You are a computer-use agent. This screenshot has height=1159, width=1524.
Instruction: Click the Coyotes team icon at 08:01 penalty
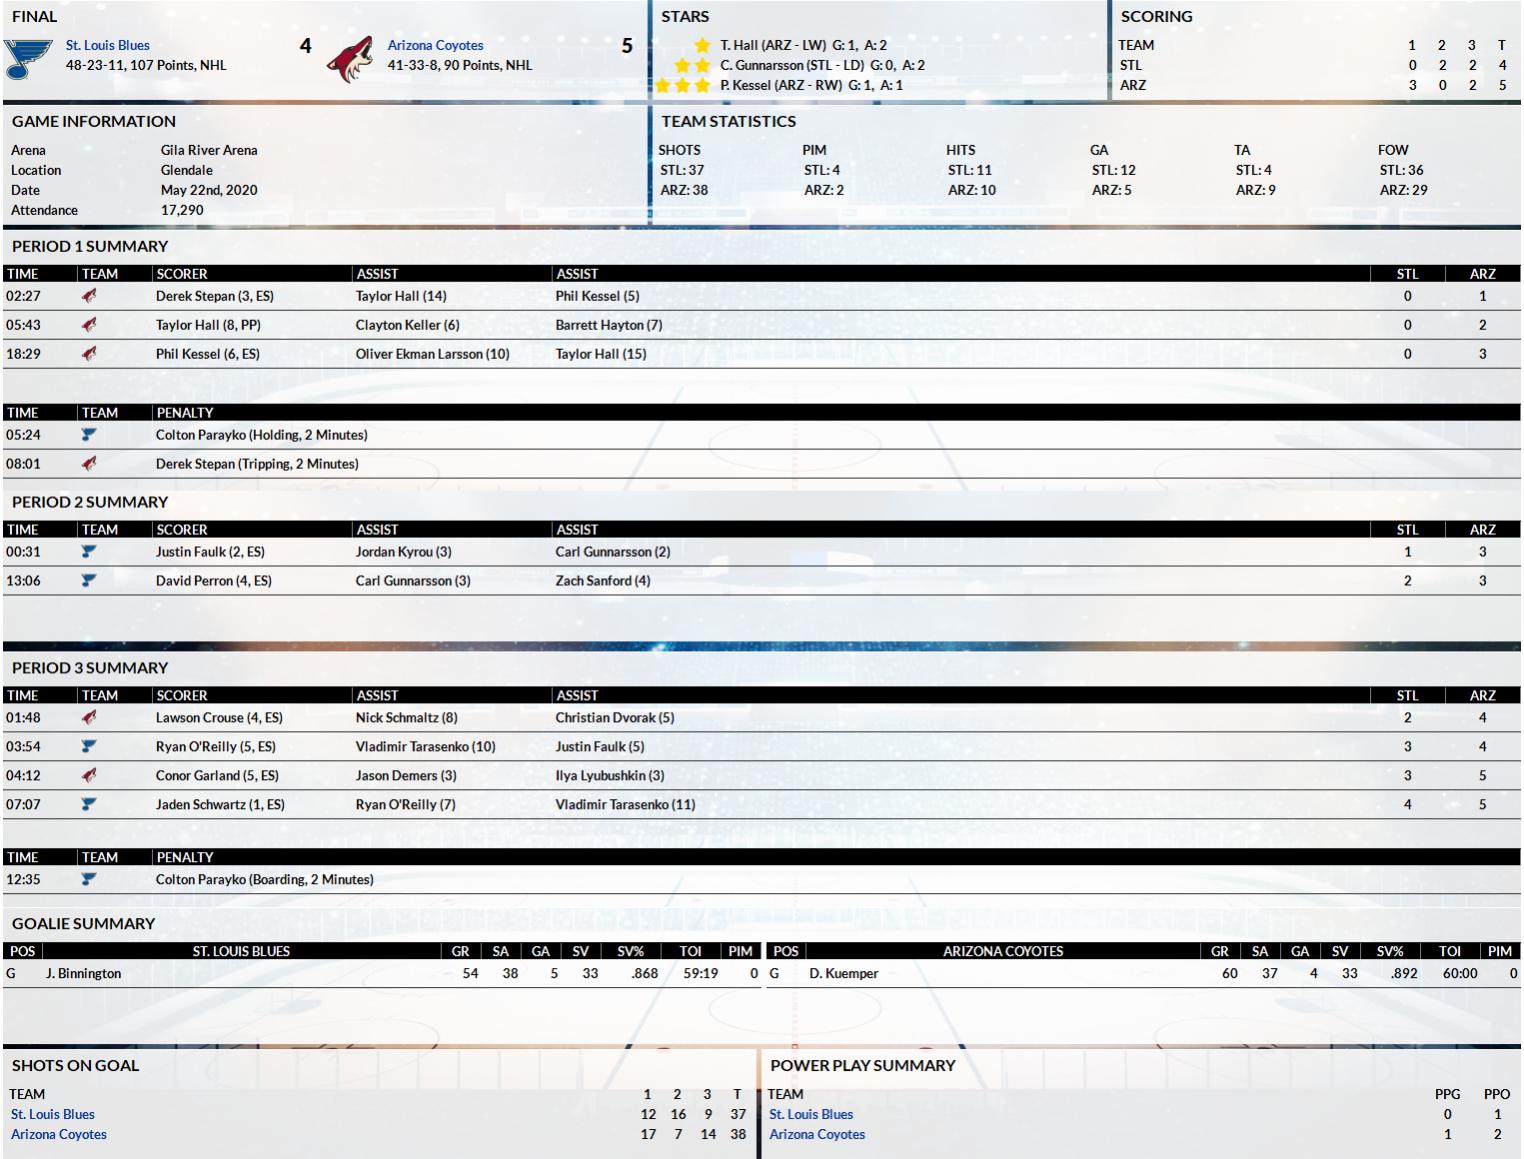(89, 464)
